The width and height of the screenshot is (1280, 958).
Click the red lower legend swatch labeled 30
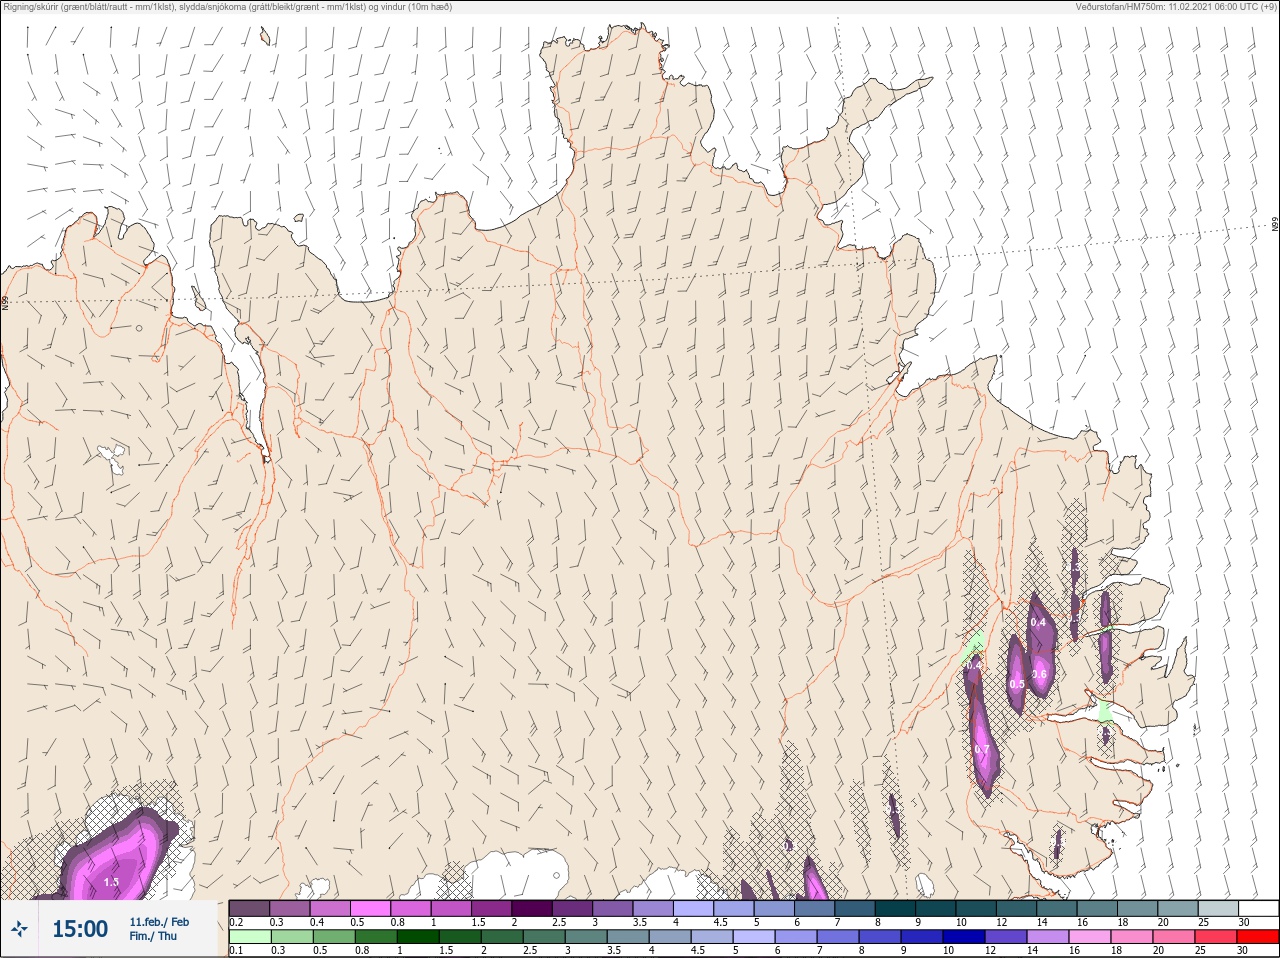click(x=1258, y=937)
